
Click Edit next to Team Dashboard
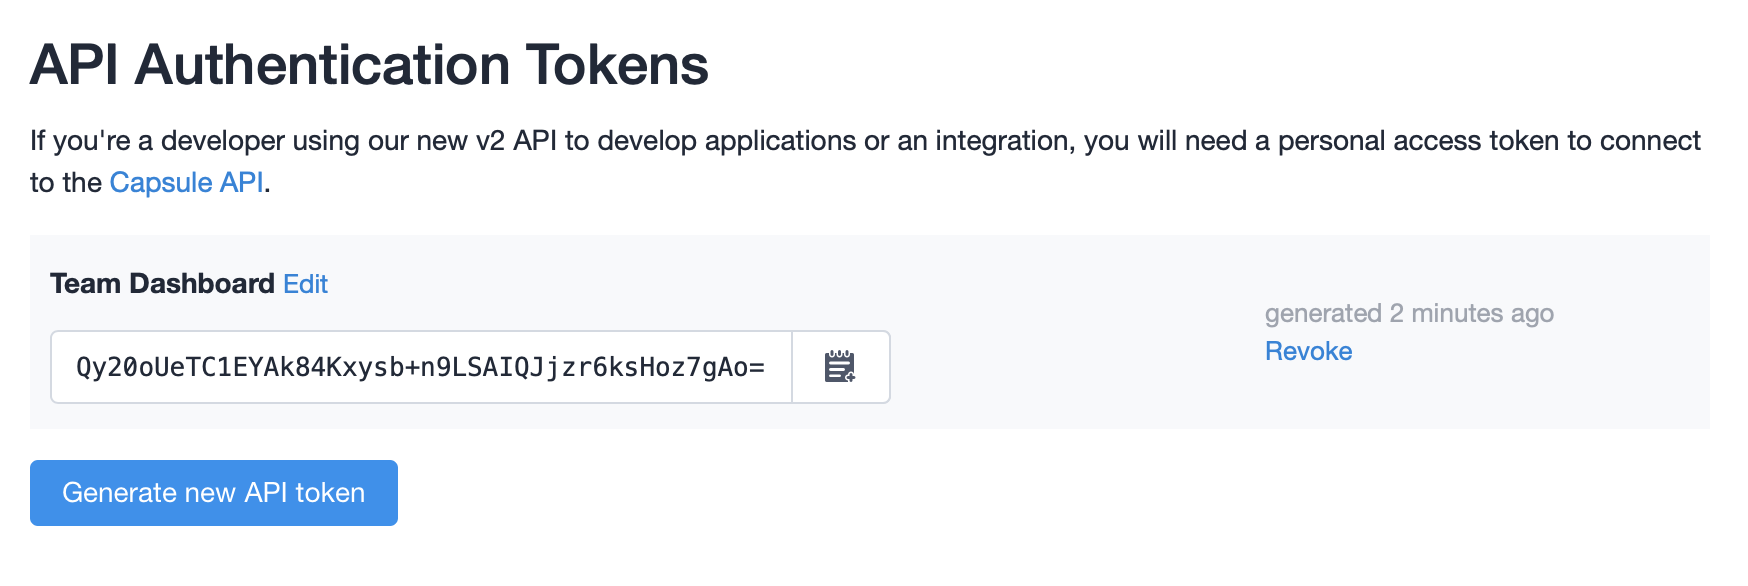[305, 284]
